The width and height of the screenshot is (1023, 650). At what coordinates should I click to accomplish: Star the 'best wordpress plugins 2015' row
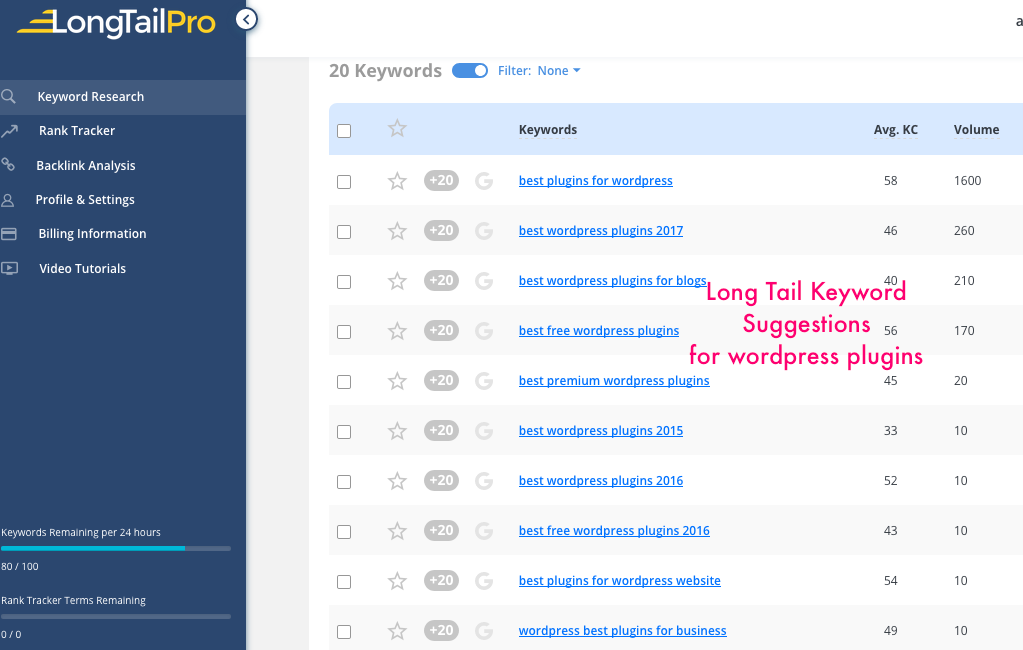click(397, 431)
